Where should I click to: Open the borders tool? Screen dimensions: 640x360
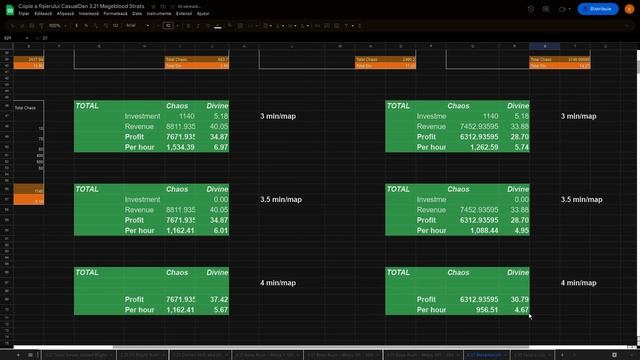pos(240,26)
